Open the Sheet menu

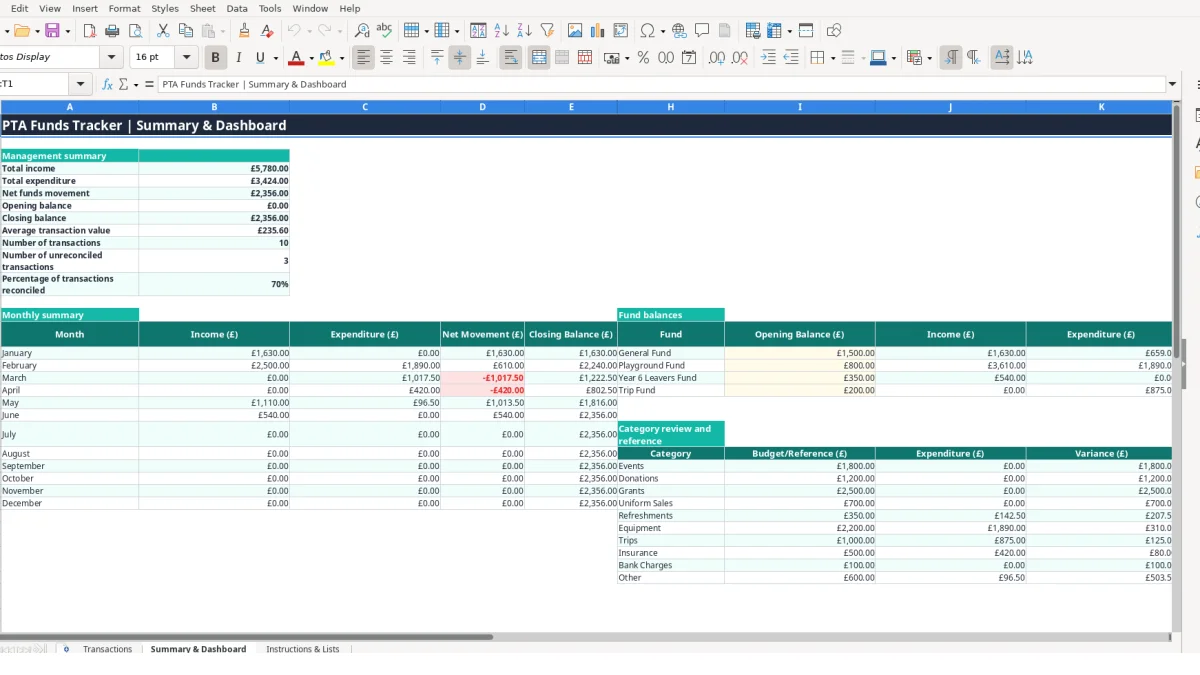(x=203, y=8)
